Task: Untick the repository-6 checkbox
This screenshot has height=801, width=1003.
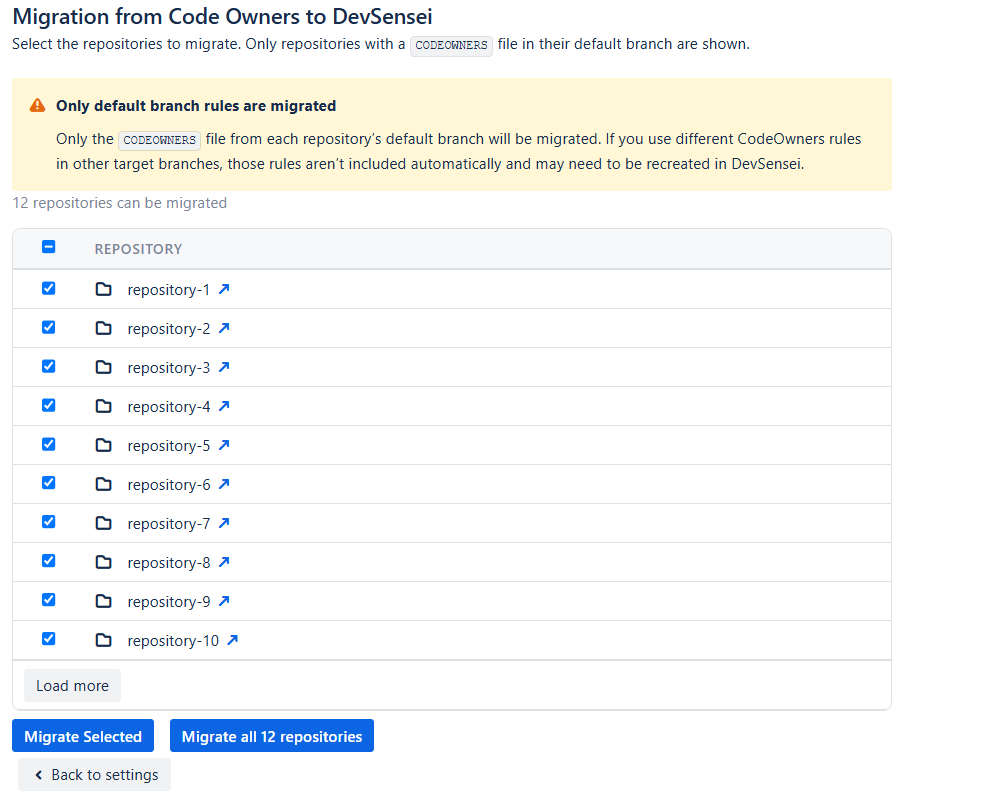Action: [49, 483]
